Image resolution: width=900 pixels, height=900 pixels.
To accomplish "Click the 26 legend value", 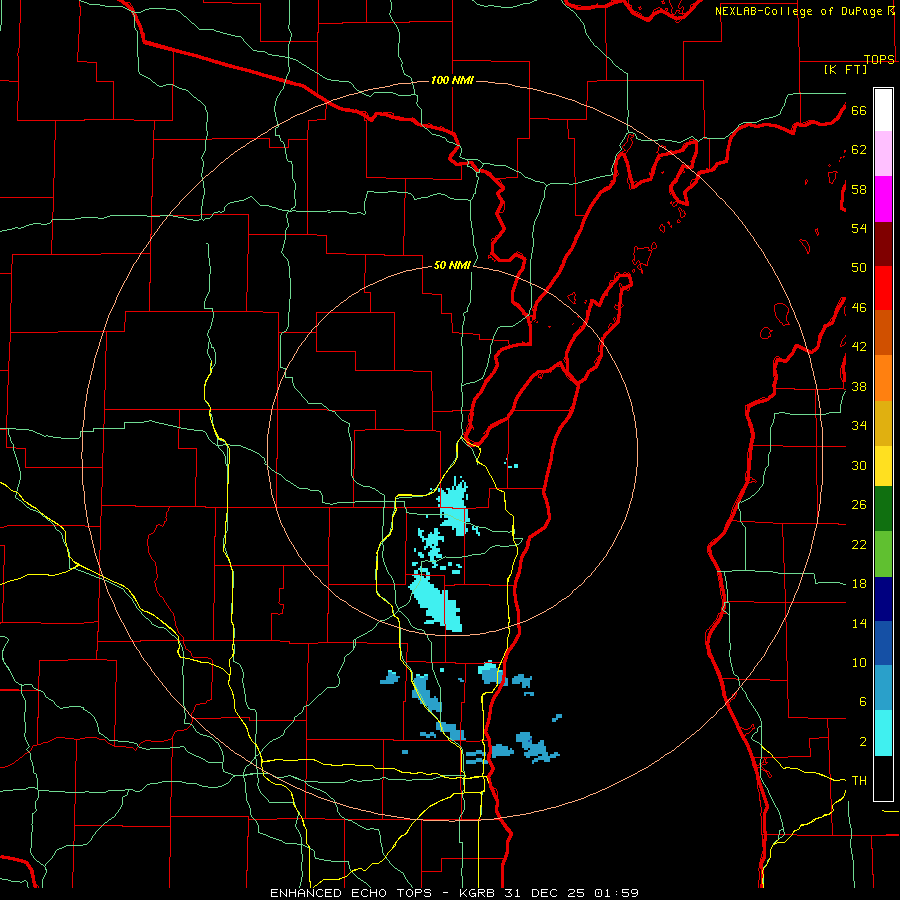I will [x=859, y=505].
